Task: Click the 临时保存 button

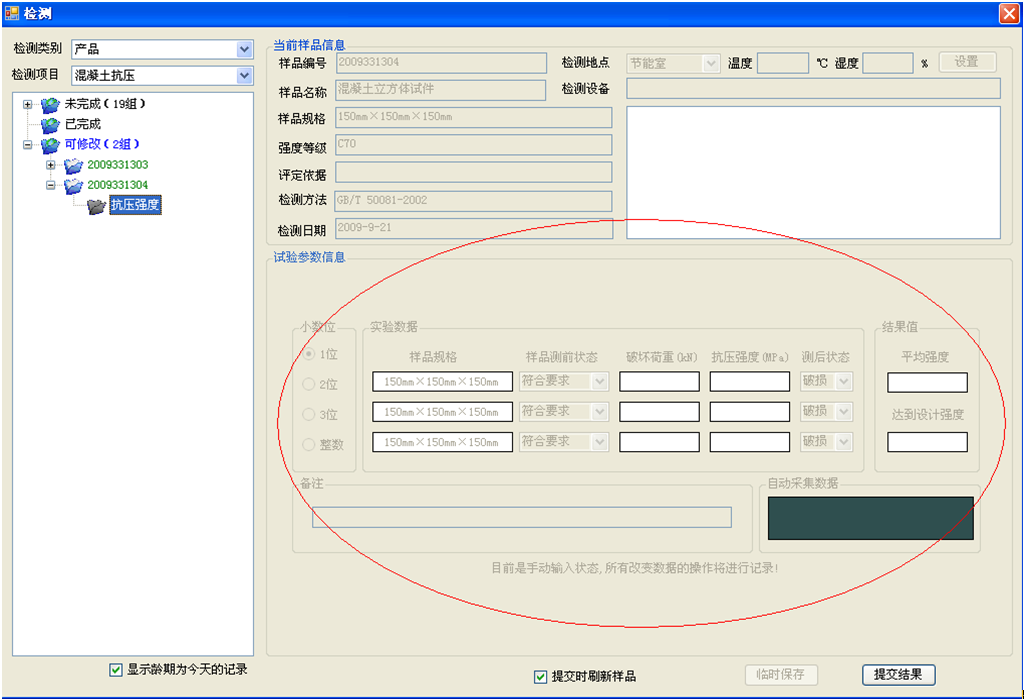Action: (x=781, y=675)
